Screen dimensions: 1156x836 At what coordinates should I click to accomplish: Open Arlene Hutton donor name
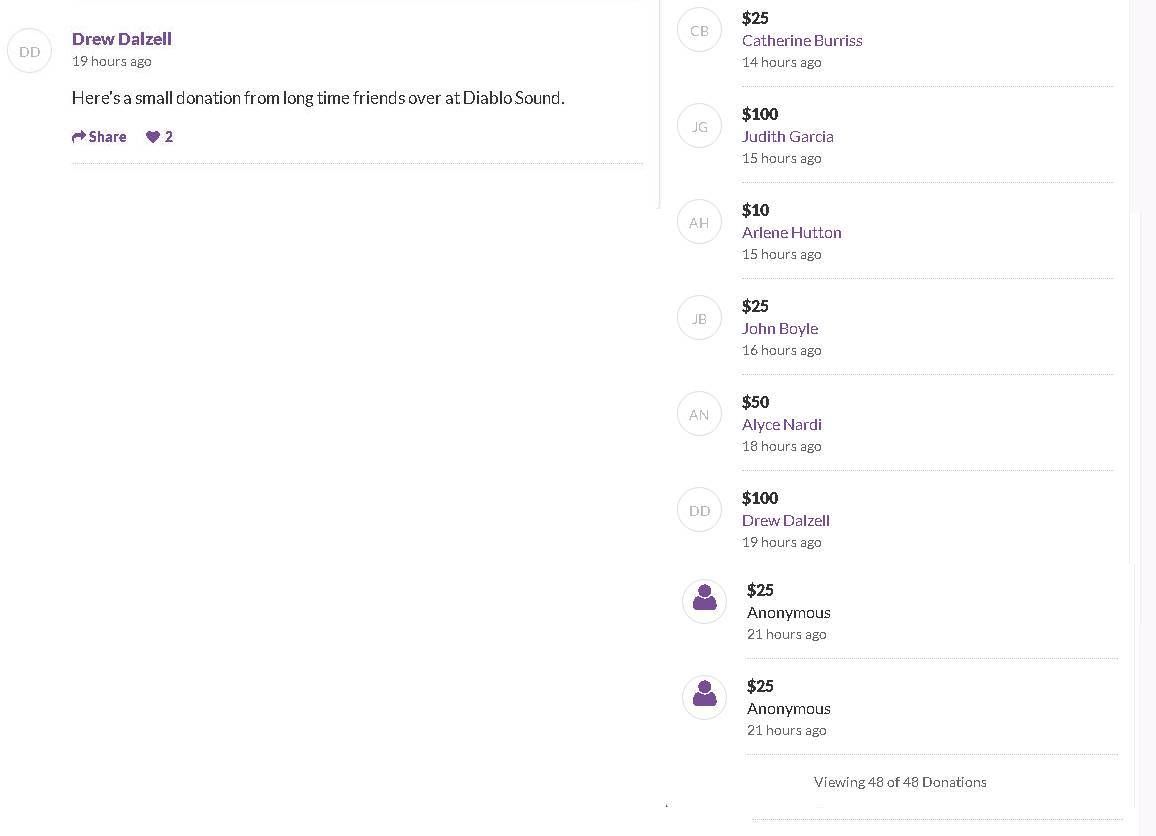tap(791, 233)
